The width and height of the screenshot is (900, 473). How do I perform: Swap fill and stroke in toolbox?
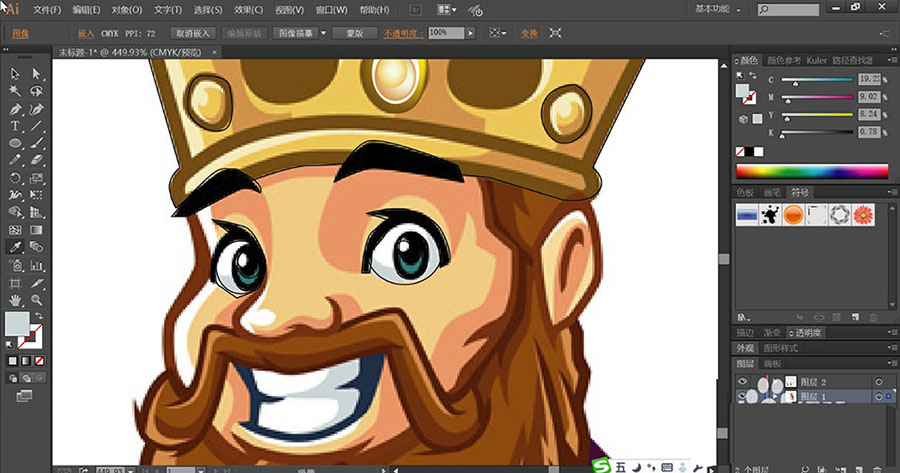pyautogui.click(x=38, y=316)
